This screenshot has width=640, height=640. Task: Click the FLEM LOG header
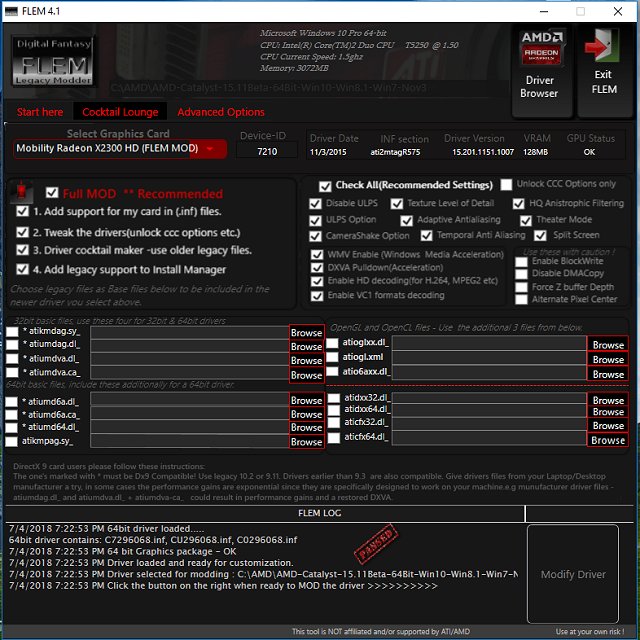[x=320, y=513]
